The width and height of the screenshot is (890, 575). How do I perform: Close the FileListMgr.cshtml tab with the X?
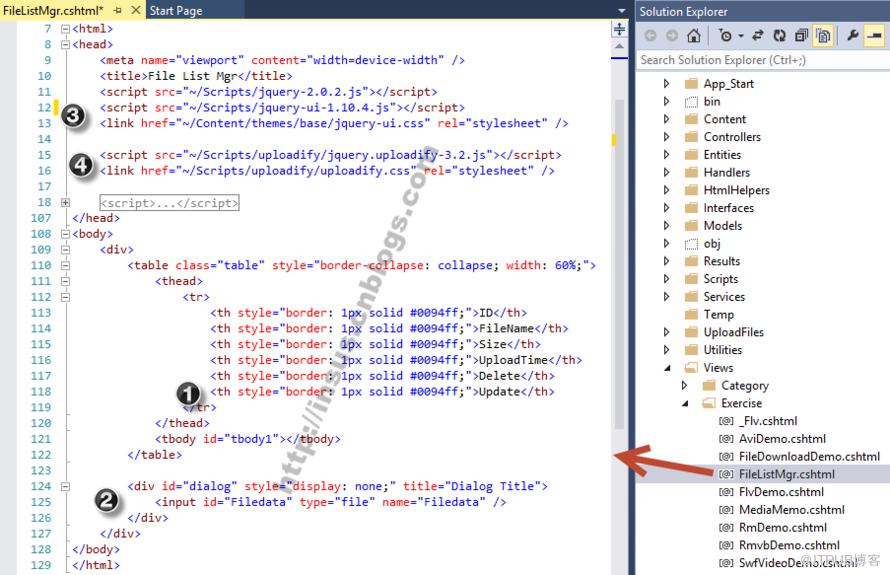click(136, 10)
